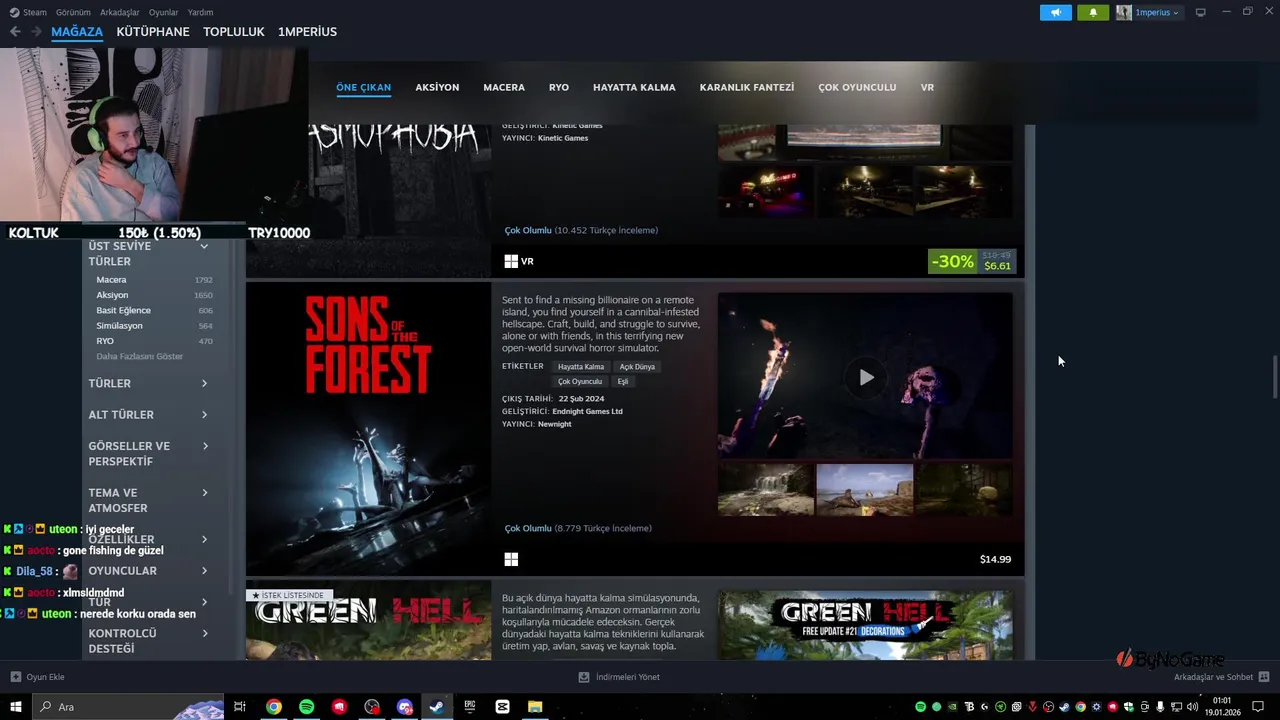
Task: Open the Oyunlar menu
Action: (x=163, y=13)
